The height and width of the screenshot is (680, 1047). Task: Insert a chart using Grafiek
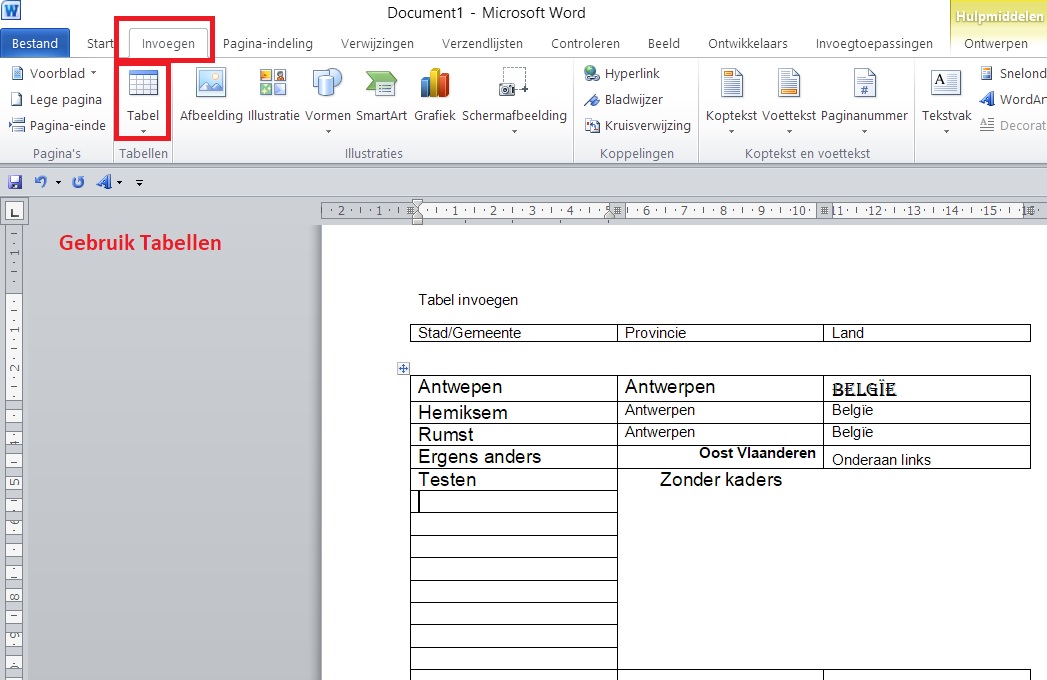434,95
